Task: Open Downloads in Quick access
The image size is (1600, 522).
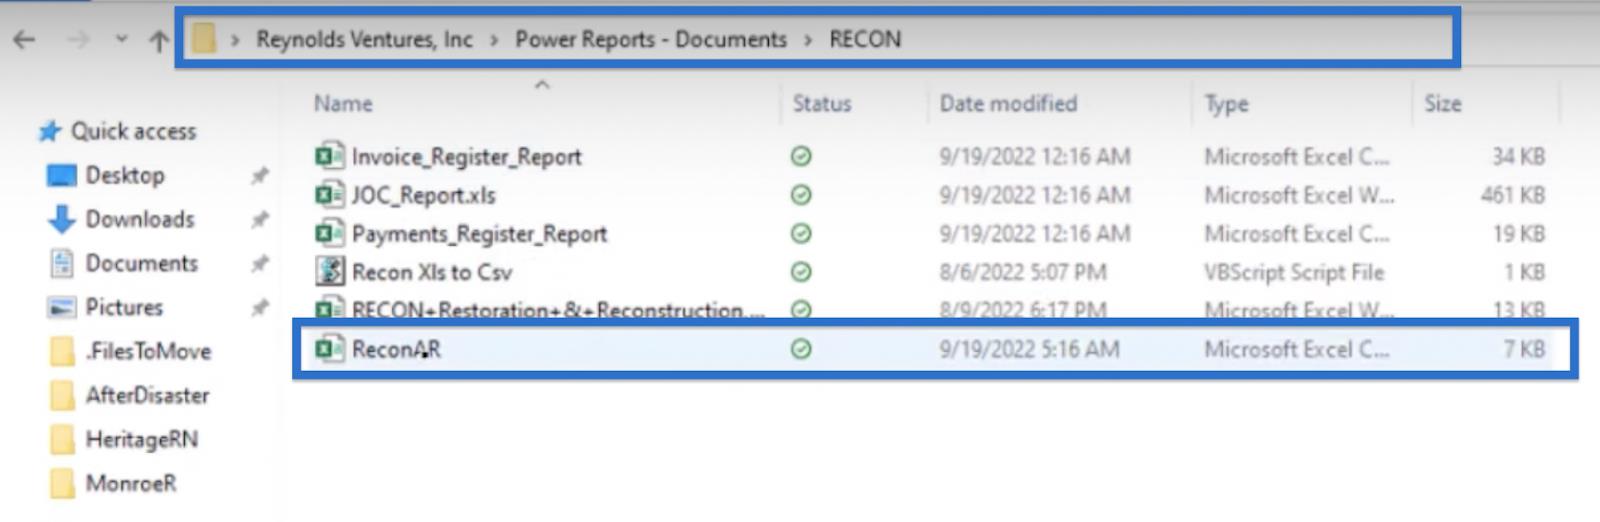Action: coord(140,219)
